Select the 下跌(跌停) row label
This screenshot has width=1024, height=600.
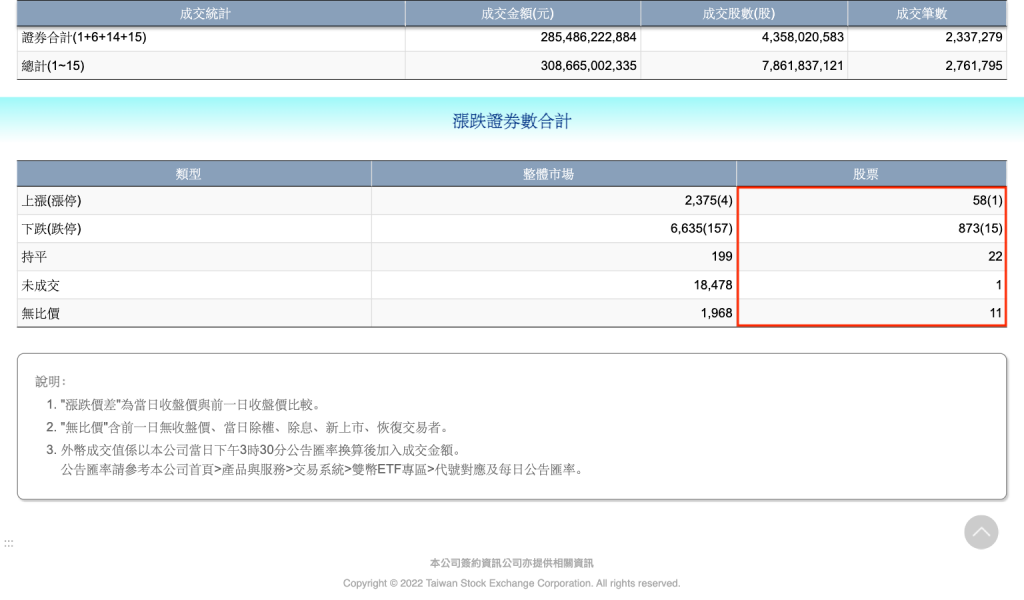tap(52, 229)
